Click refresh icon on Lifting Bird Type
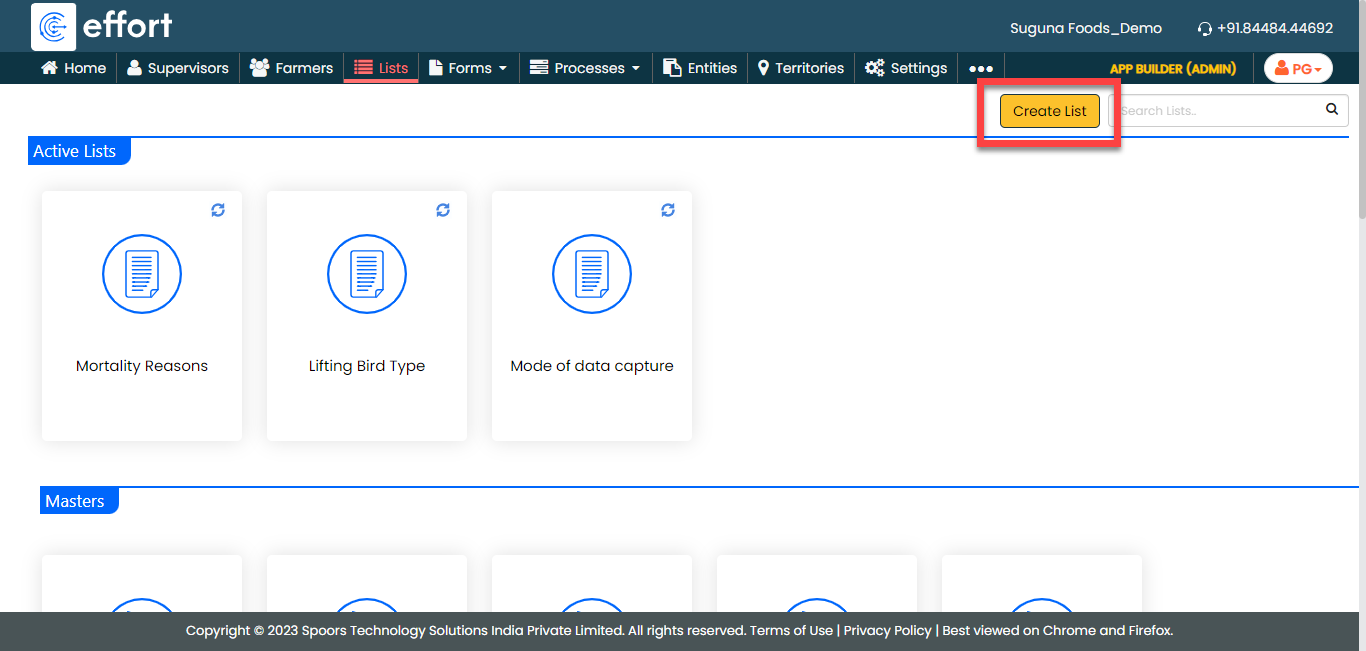This screenshot has width=1366, height=651. coord(443,210)
